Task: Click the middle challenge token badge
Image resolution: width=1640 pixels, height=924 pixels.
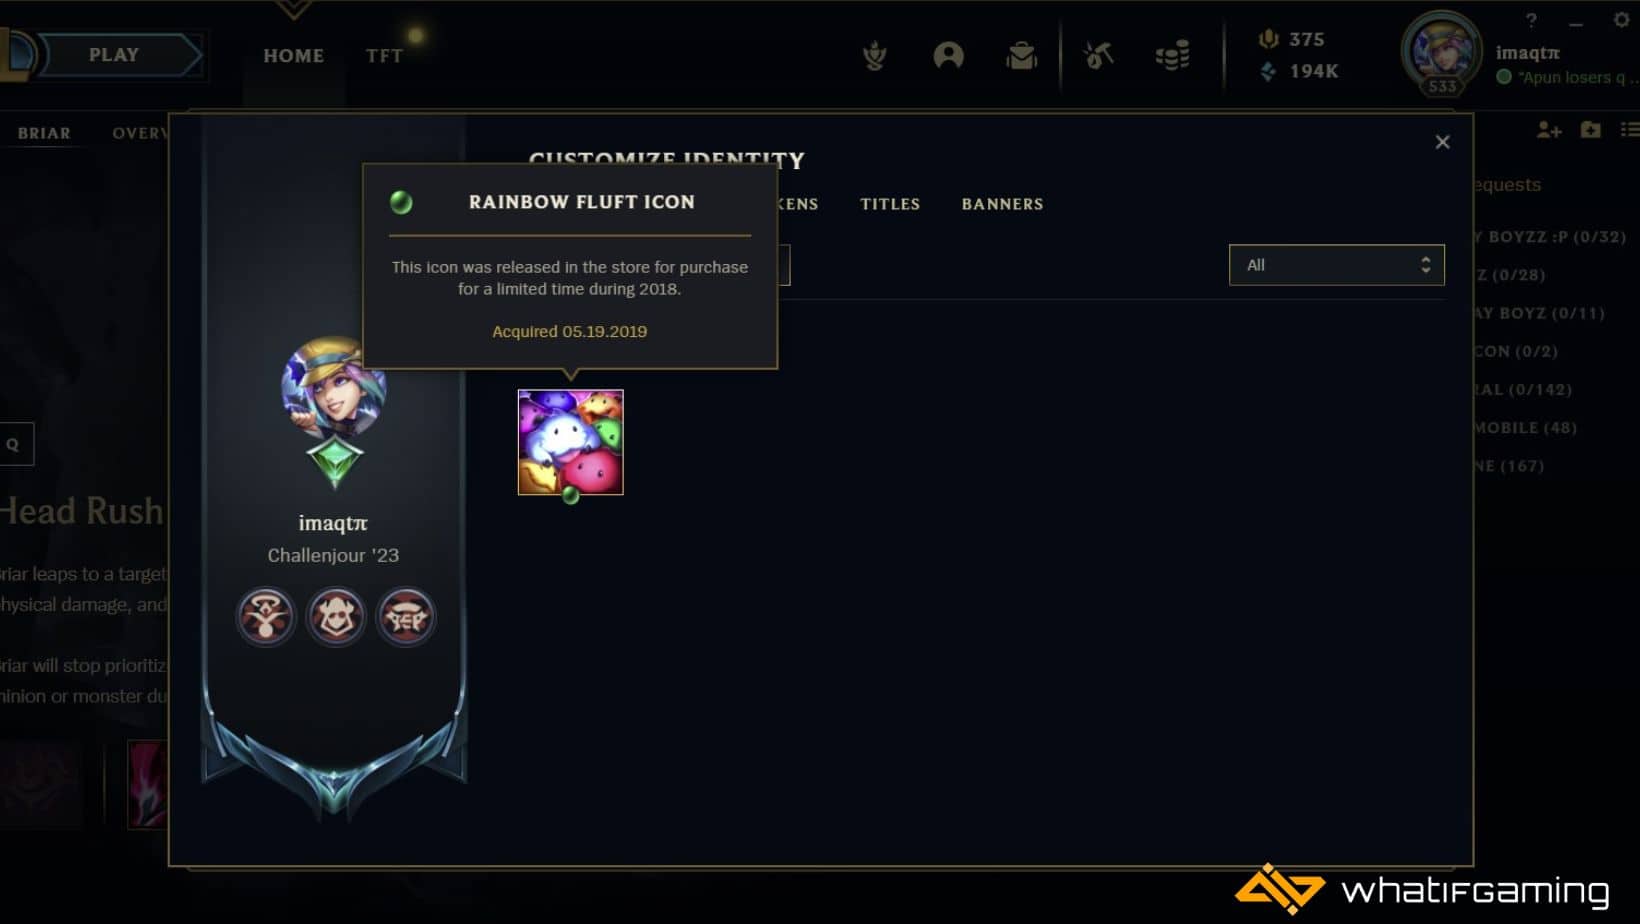Action: click(x=335, y=616)
